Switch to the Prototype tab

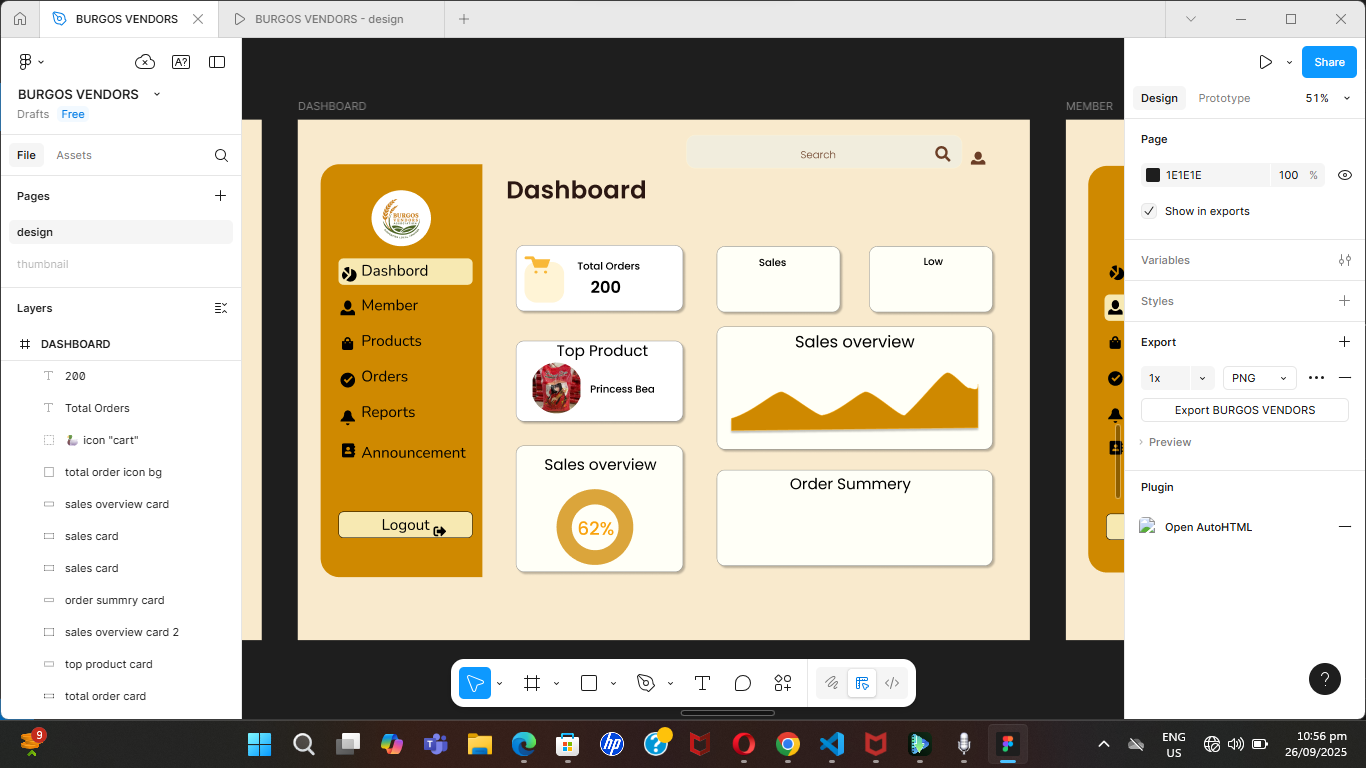[1224, 98]
